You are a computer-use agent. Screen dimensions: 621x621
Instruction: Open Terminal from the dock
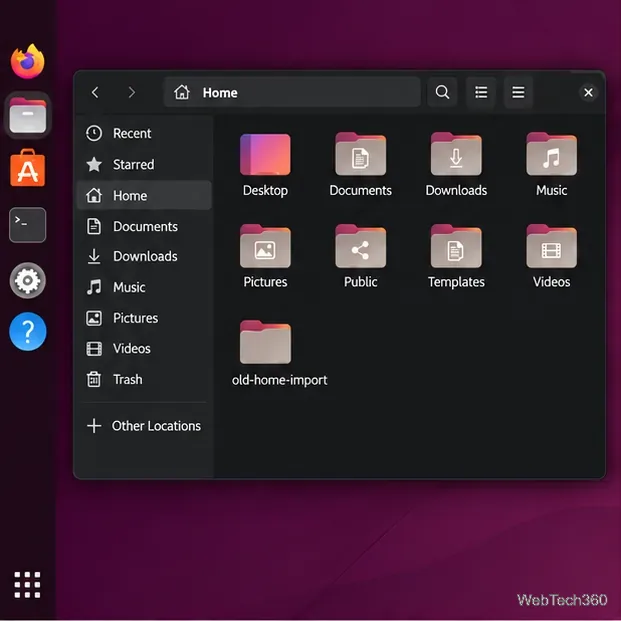click(x=28, y=225)
